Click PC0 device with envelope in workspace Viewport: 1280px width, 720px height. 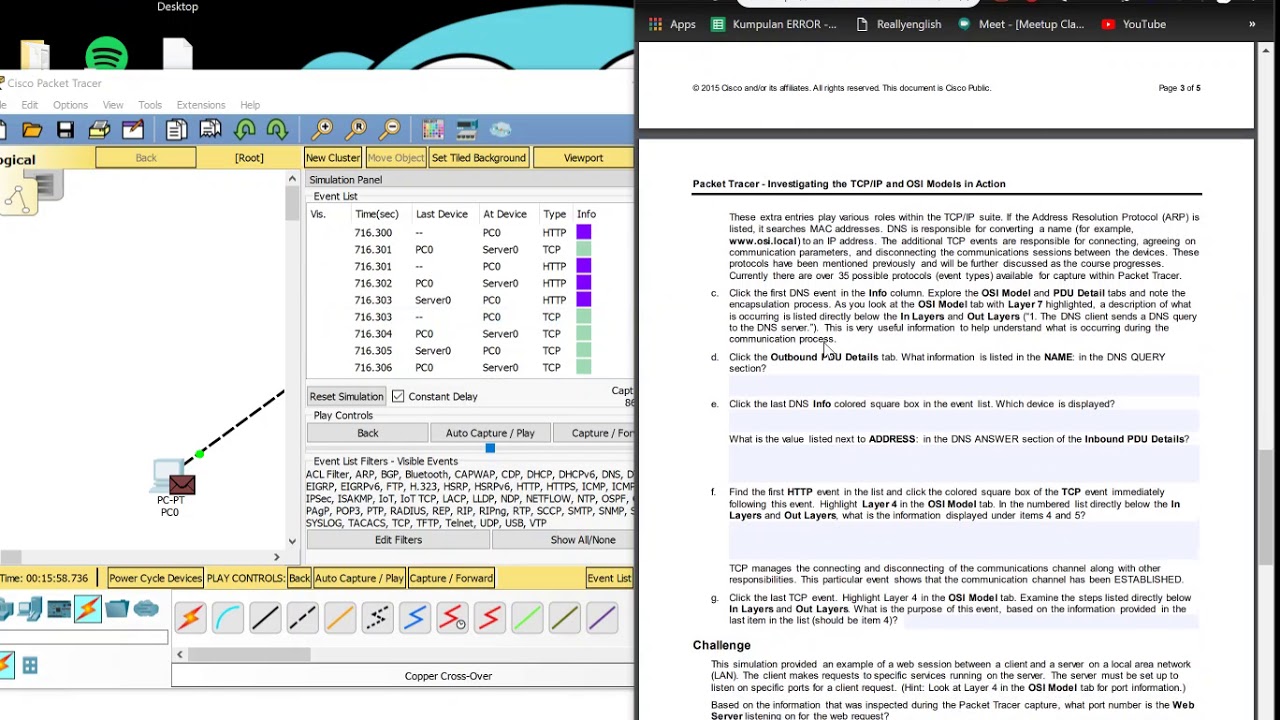[172, 478]
